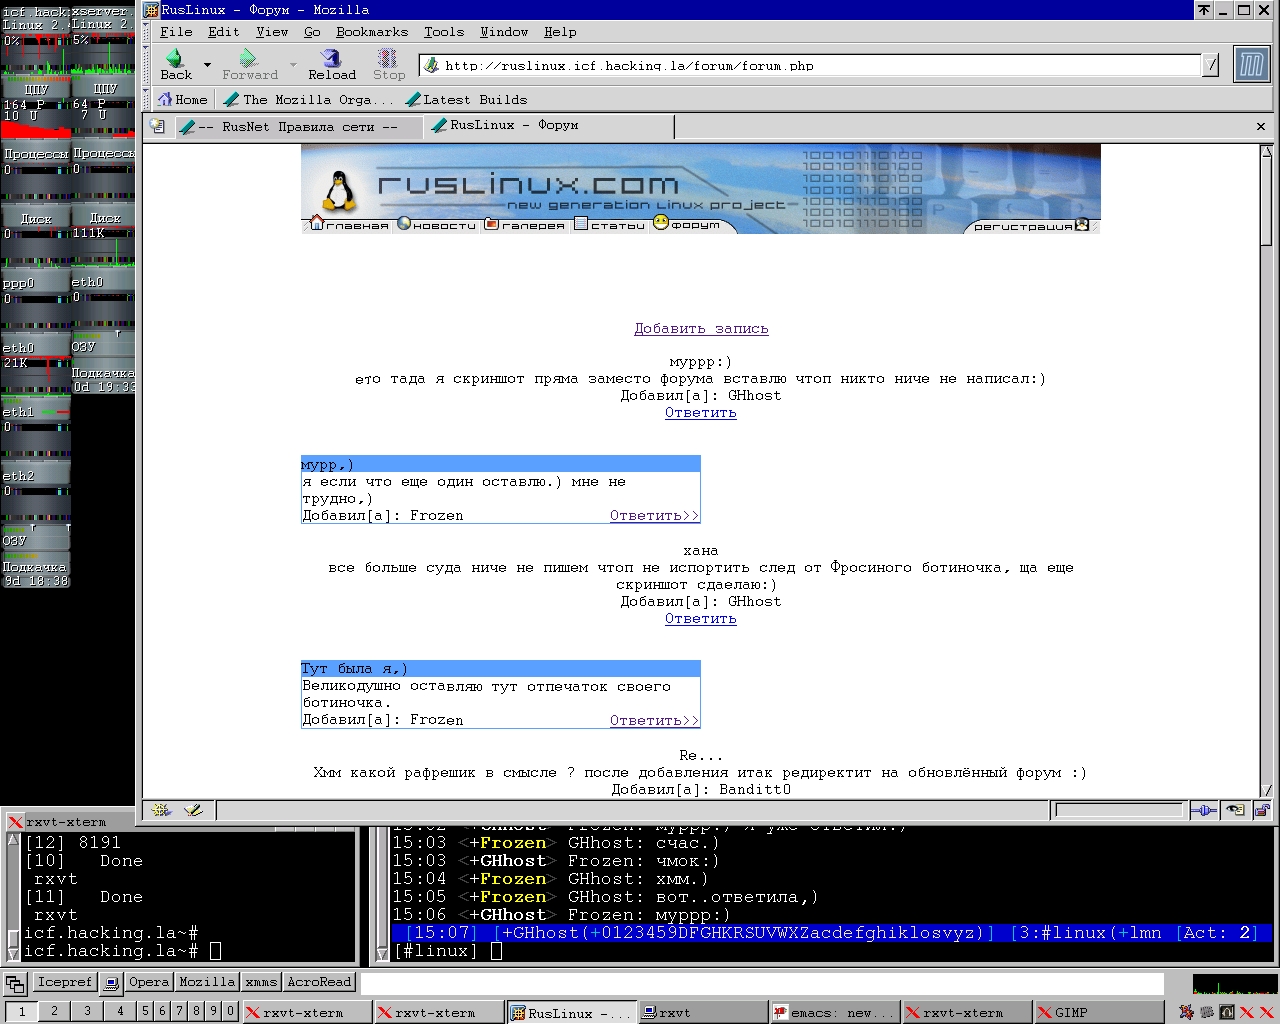Click Добавить запись link

pyautogui.click(x=701, y=328)
